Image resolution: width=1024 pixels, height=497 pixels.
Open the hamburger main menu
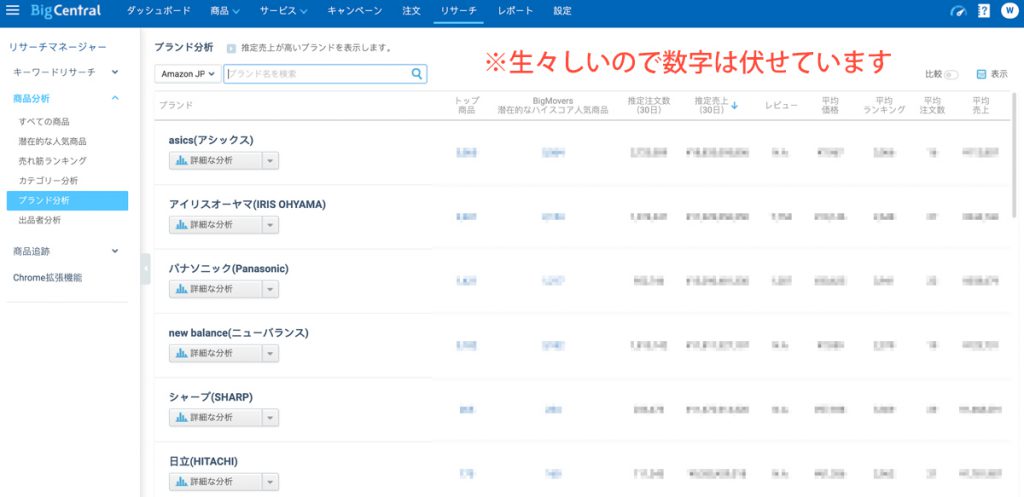click(x=12, y=10)
